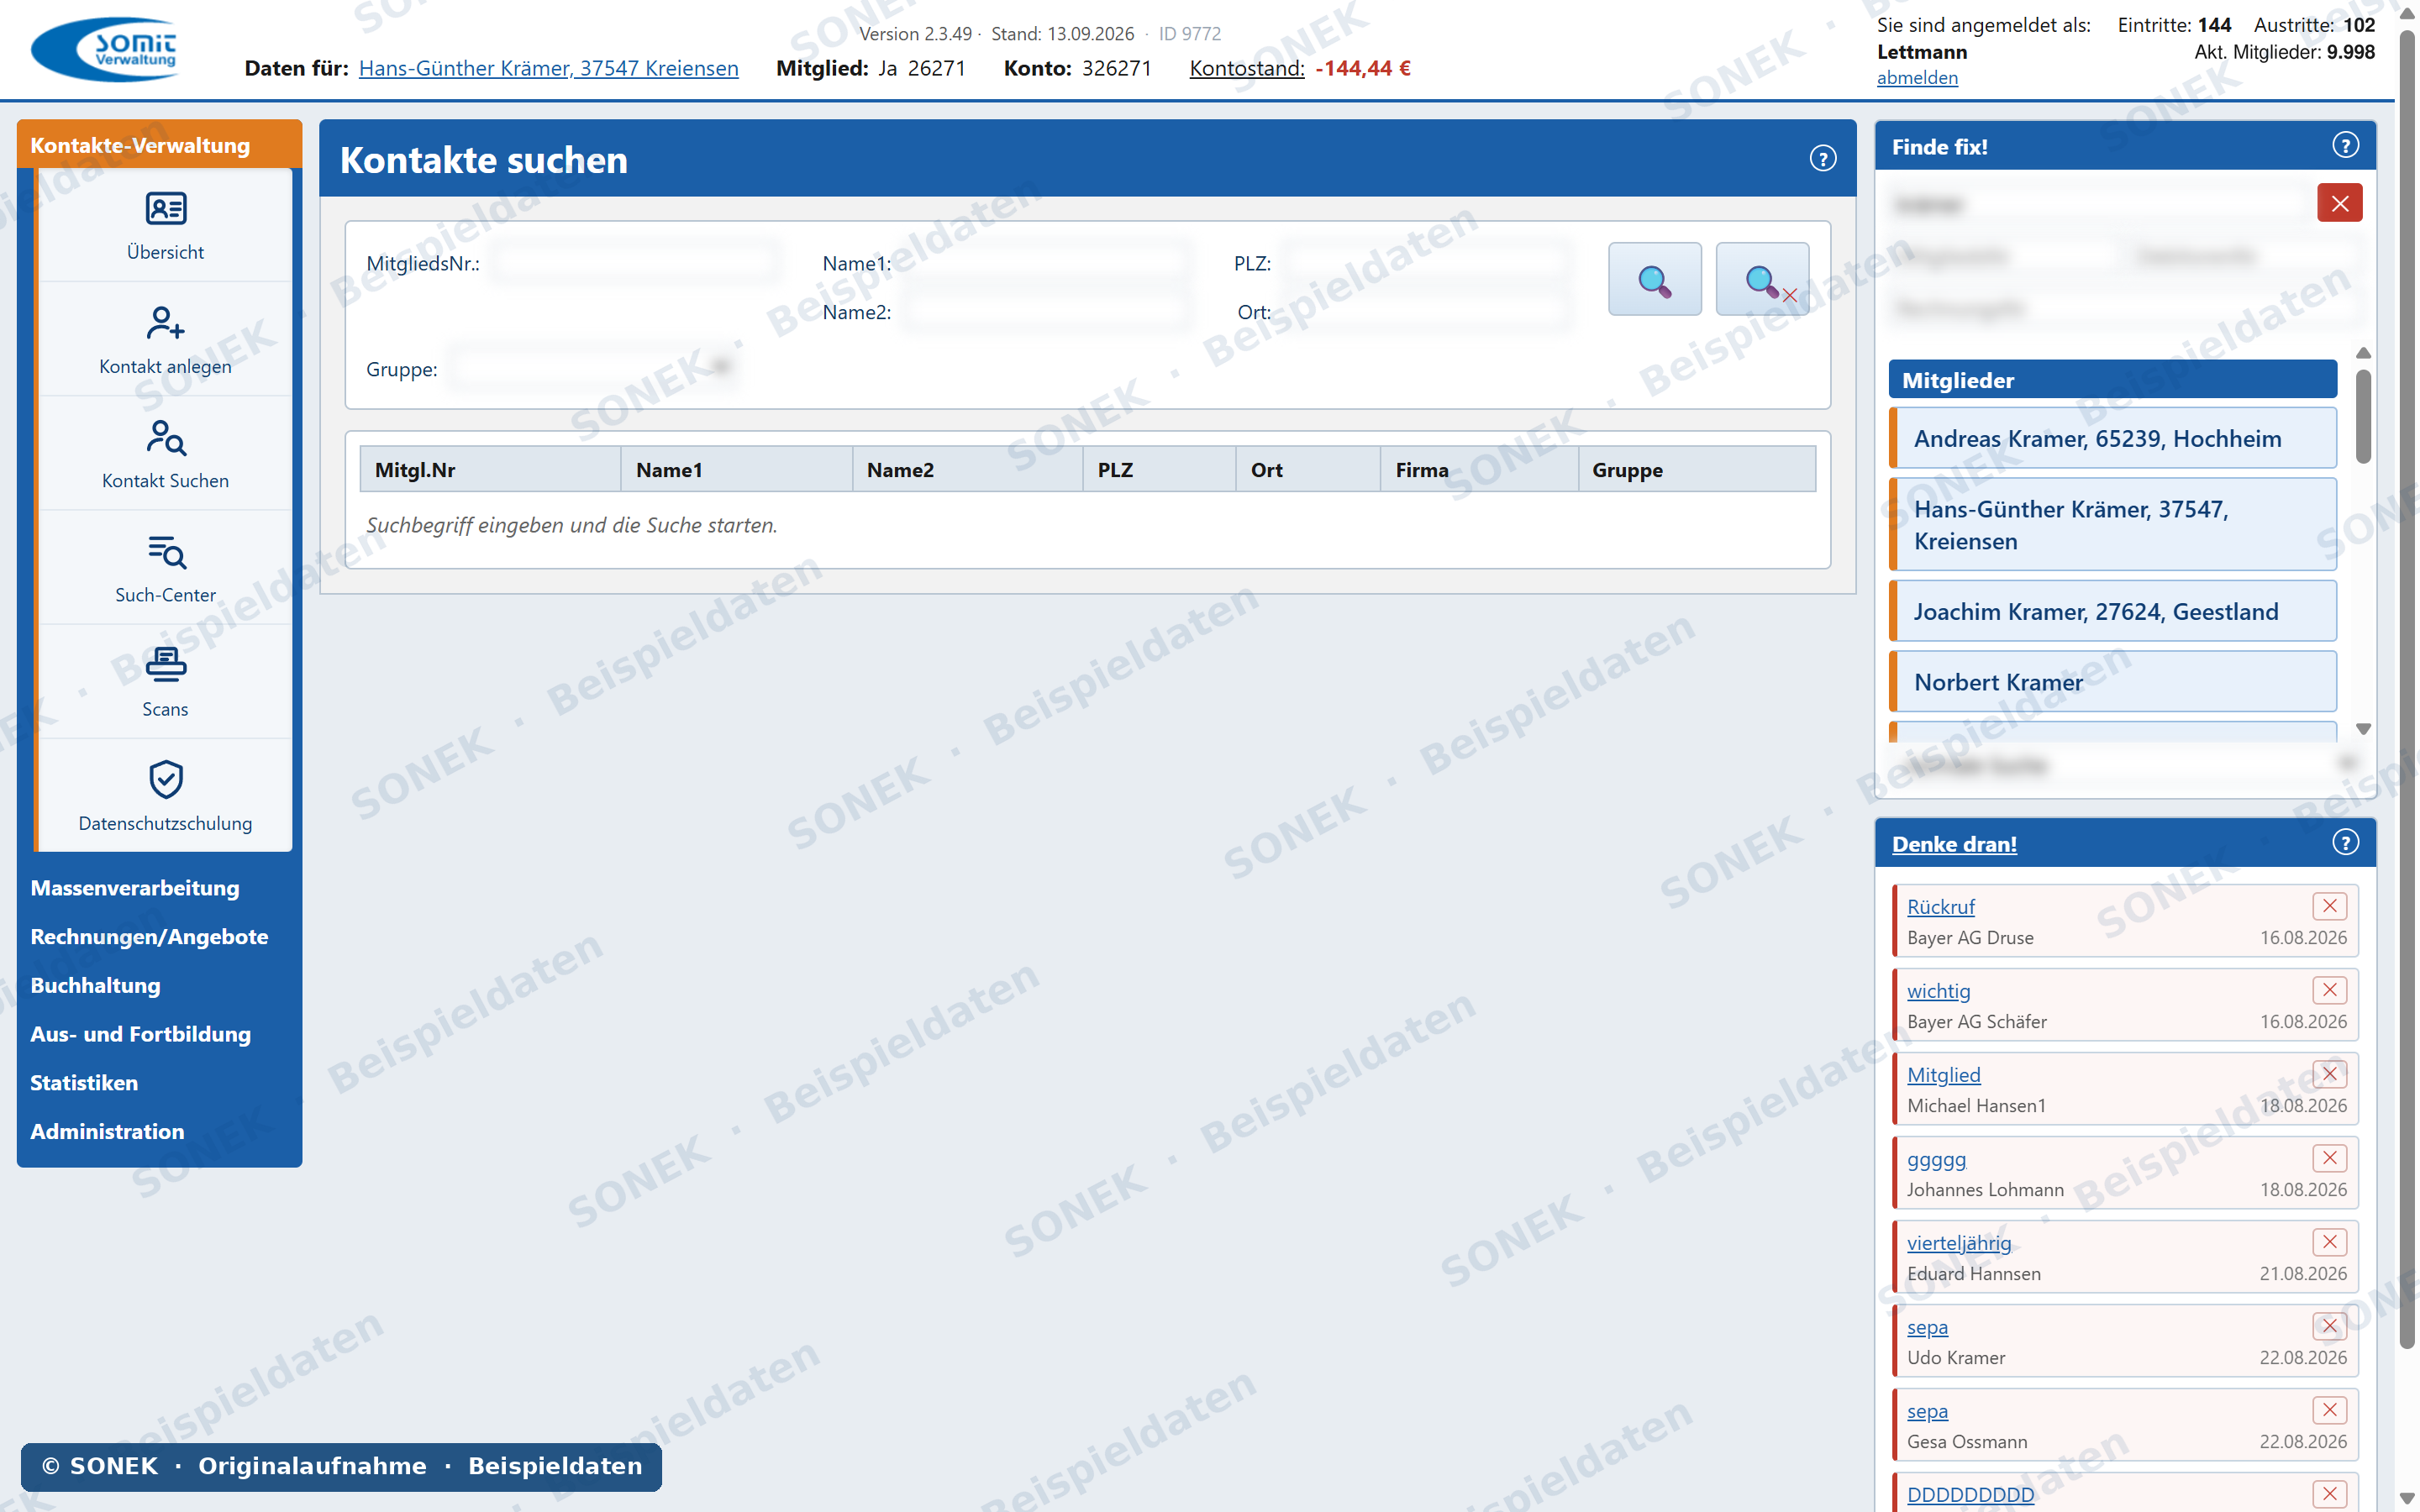Clear Finde fix! search with red X

[2340, 204]
